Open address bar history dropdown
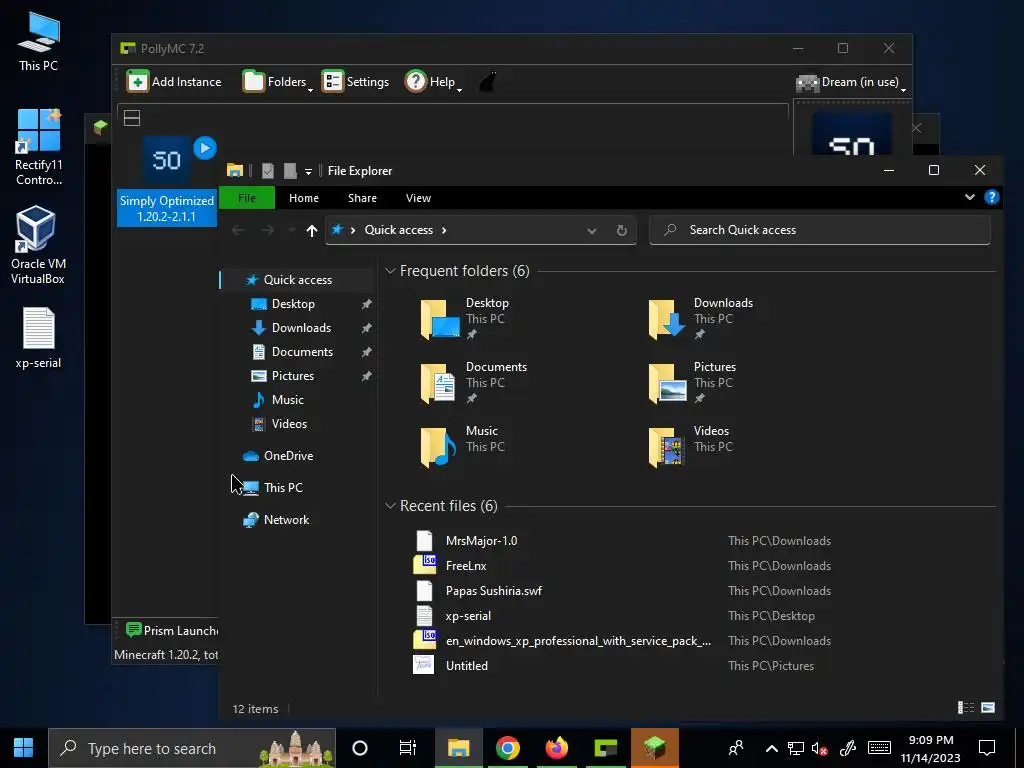Screen dimensions: 1024x768 (x=592, y=231)
